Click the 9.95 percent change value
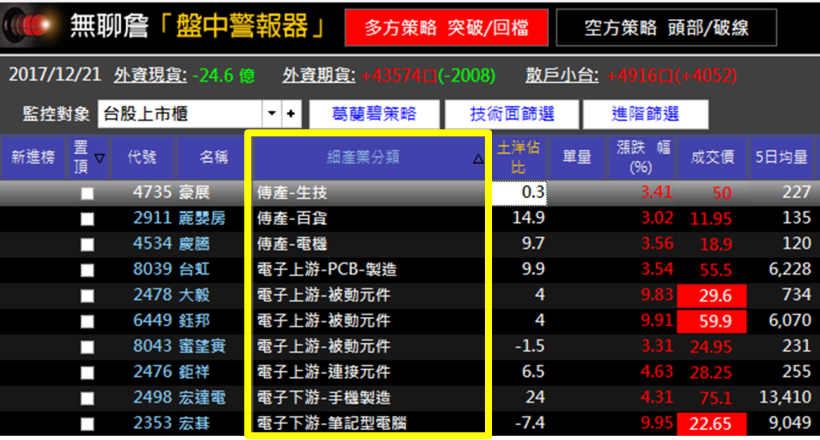The image size is (820, 440). [x=657, y=423]
